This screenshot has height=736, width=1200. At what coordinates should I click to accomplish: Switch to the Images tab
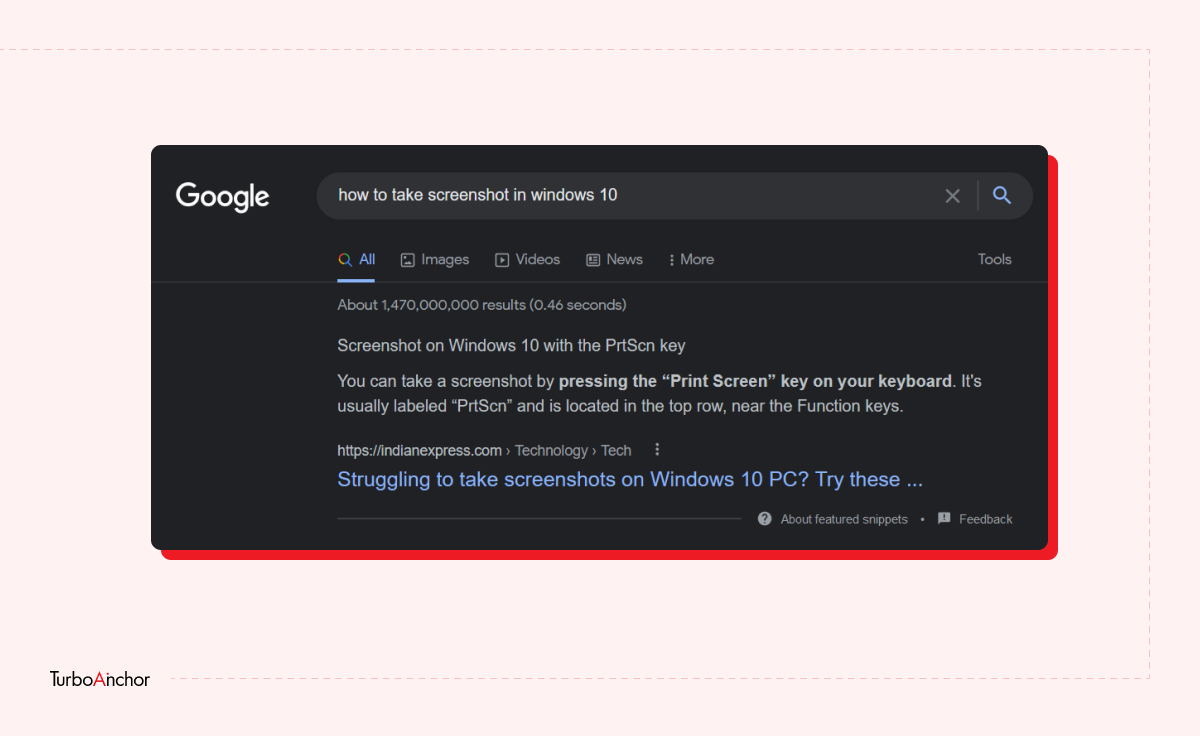435,259
